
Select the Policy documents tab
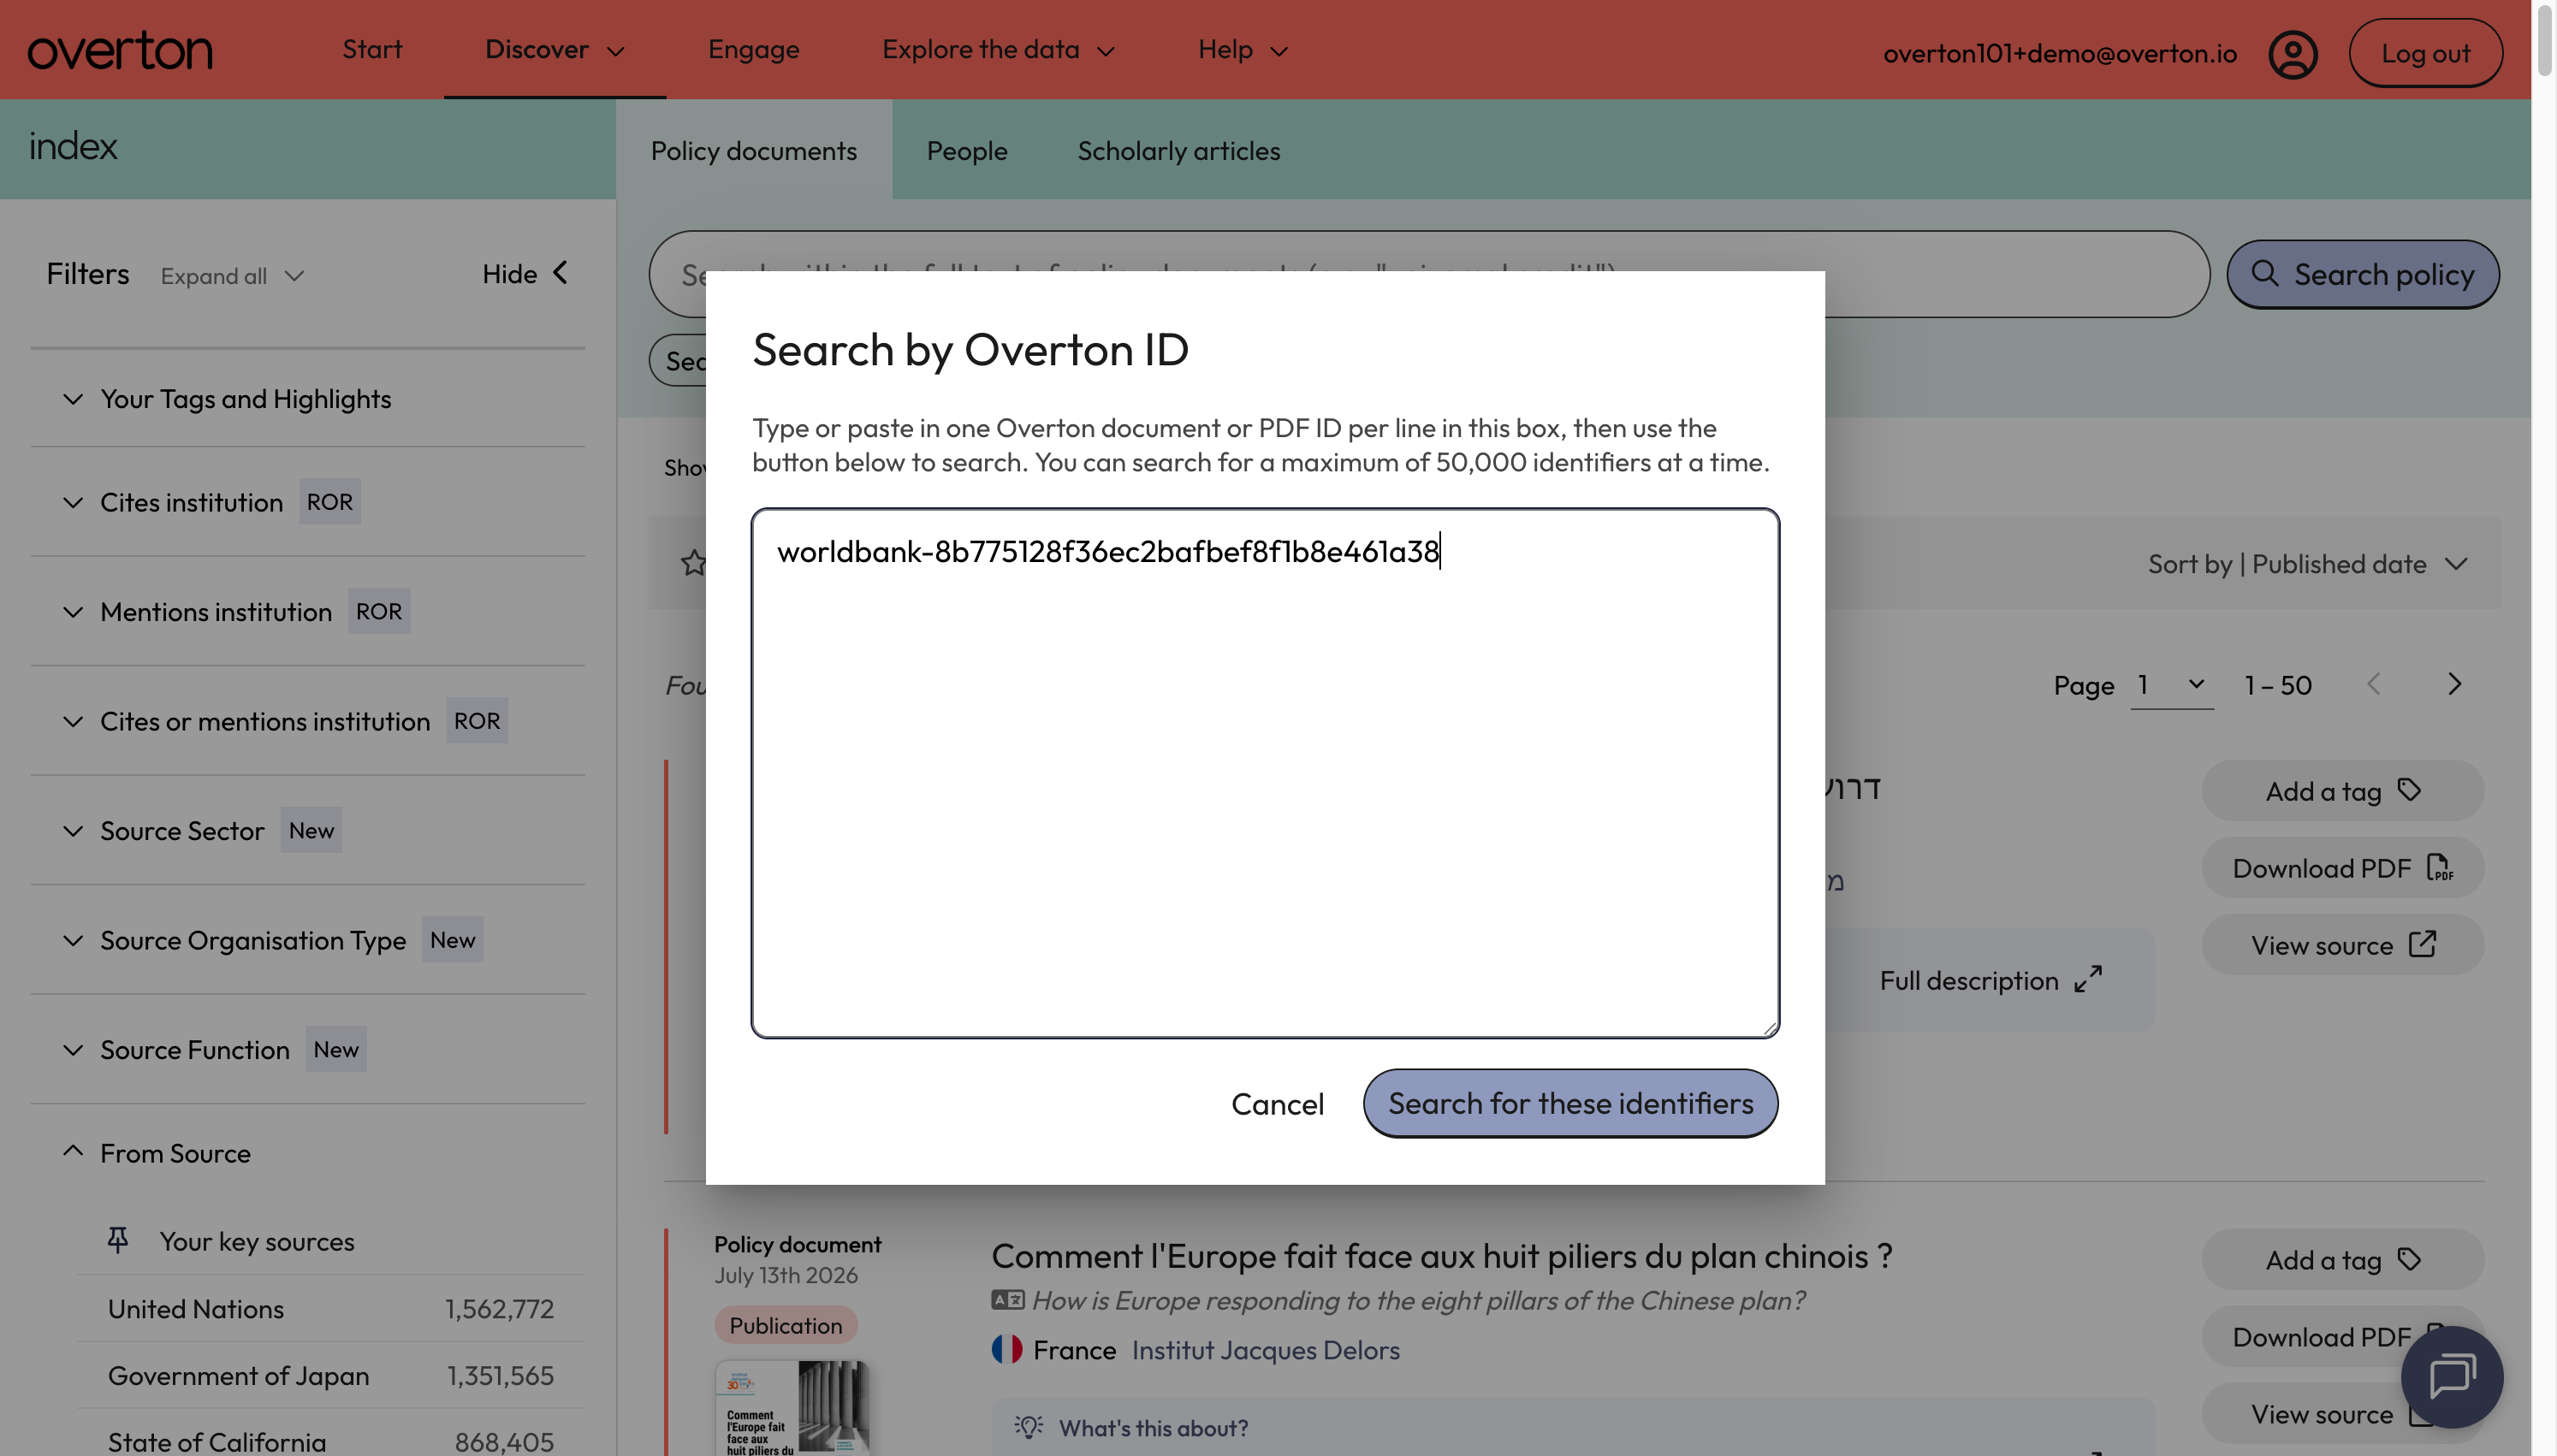pos(753,150)
